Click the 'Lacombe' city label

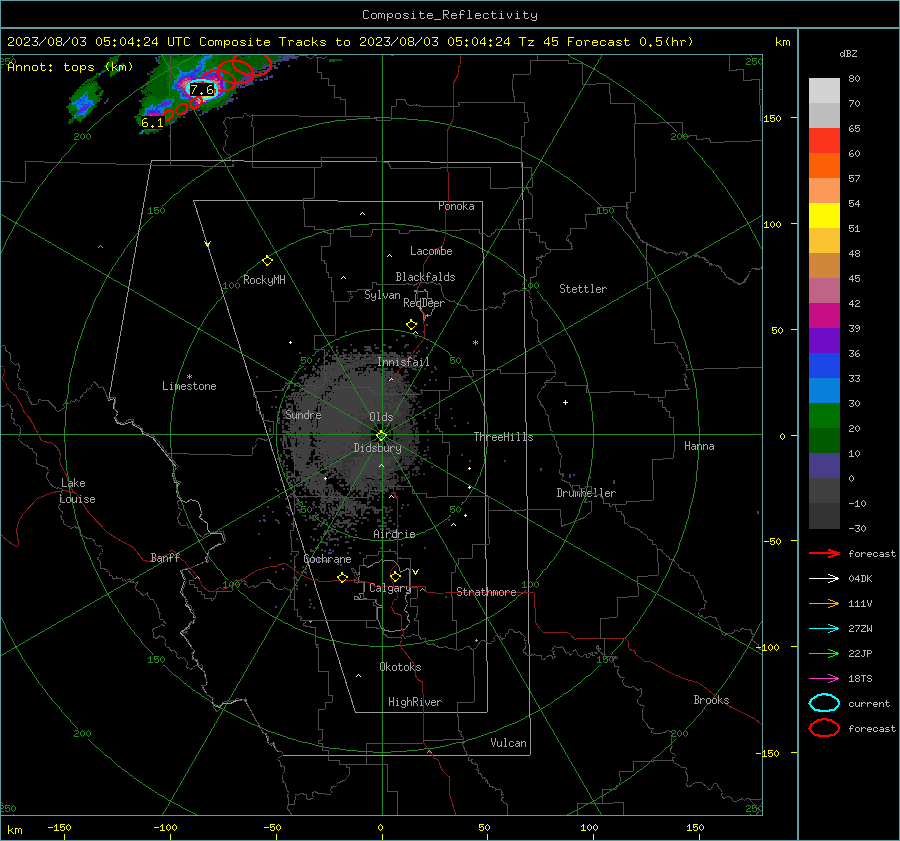(x=431, y=251)
